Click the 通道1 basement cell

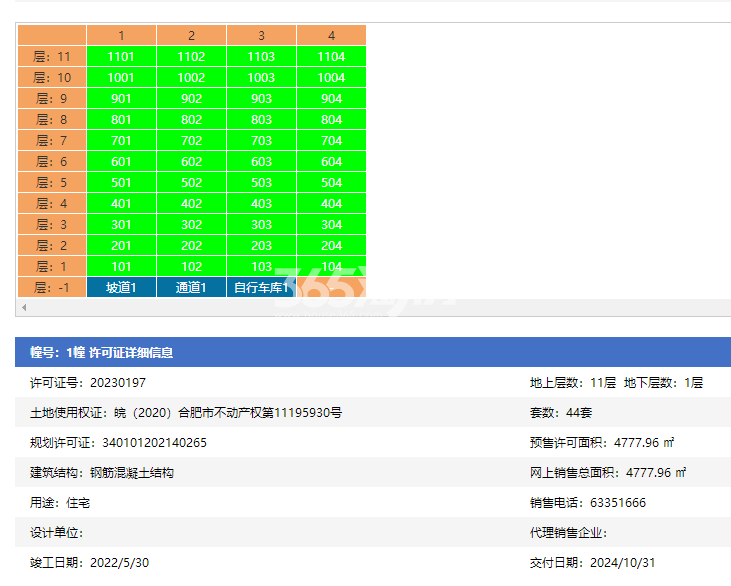[191, 287]
